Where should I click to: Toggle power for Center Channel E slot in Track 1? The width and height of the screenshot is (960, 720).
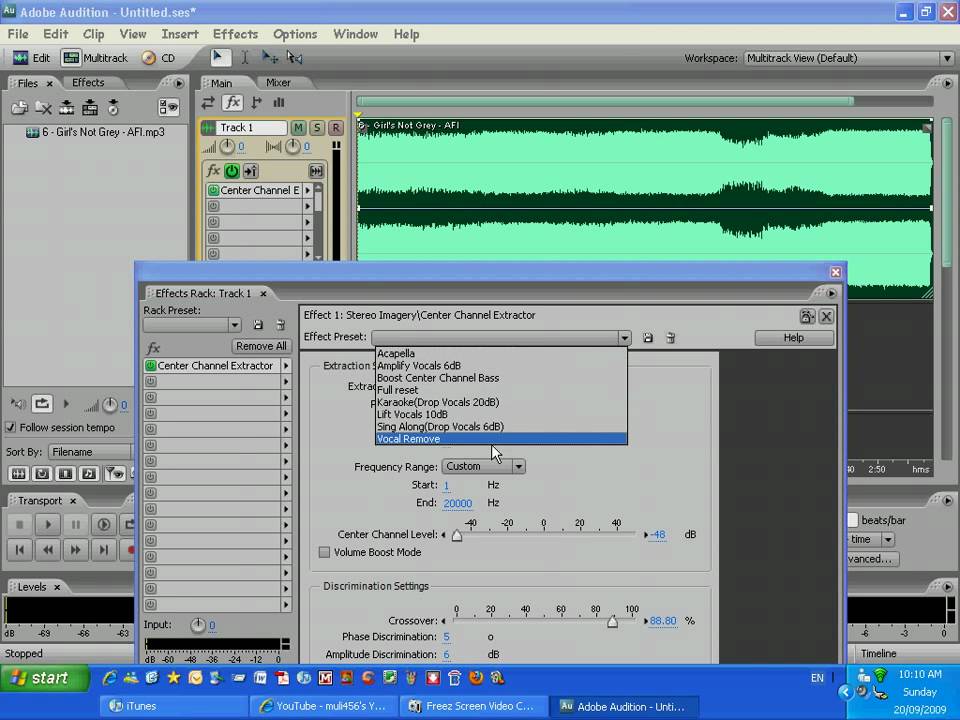(213, 190)
